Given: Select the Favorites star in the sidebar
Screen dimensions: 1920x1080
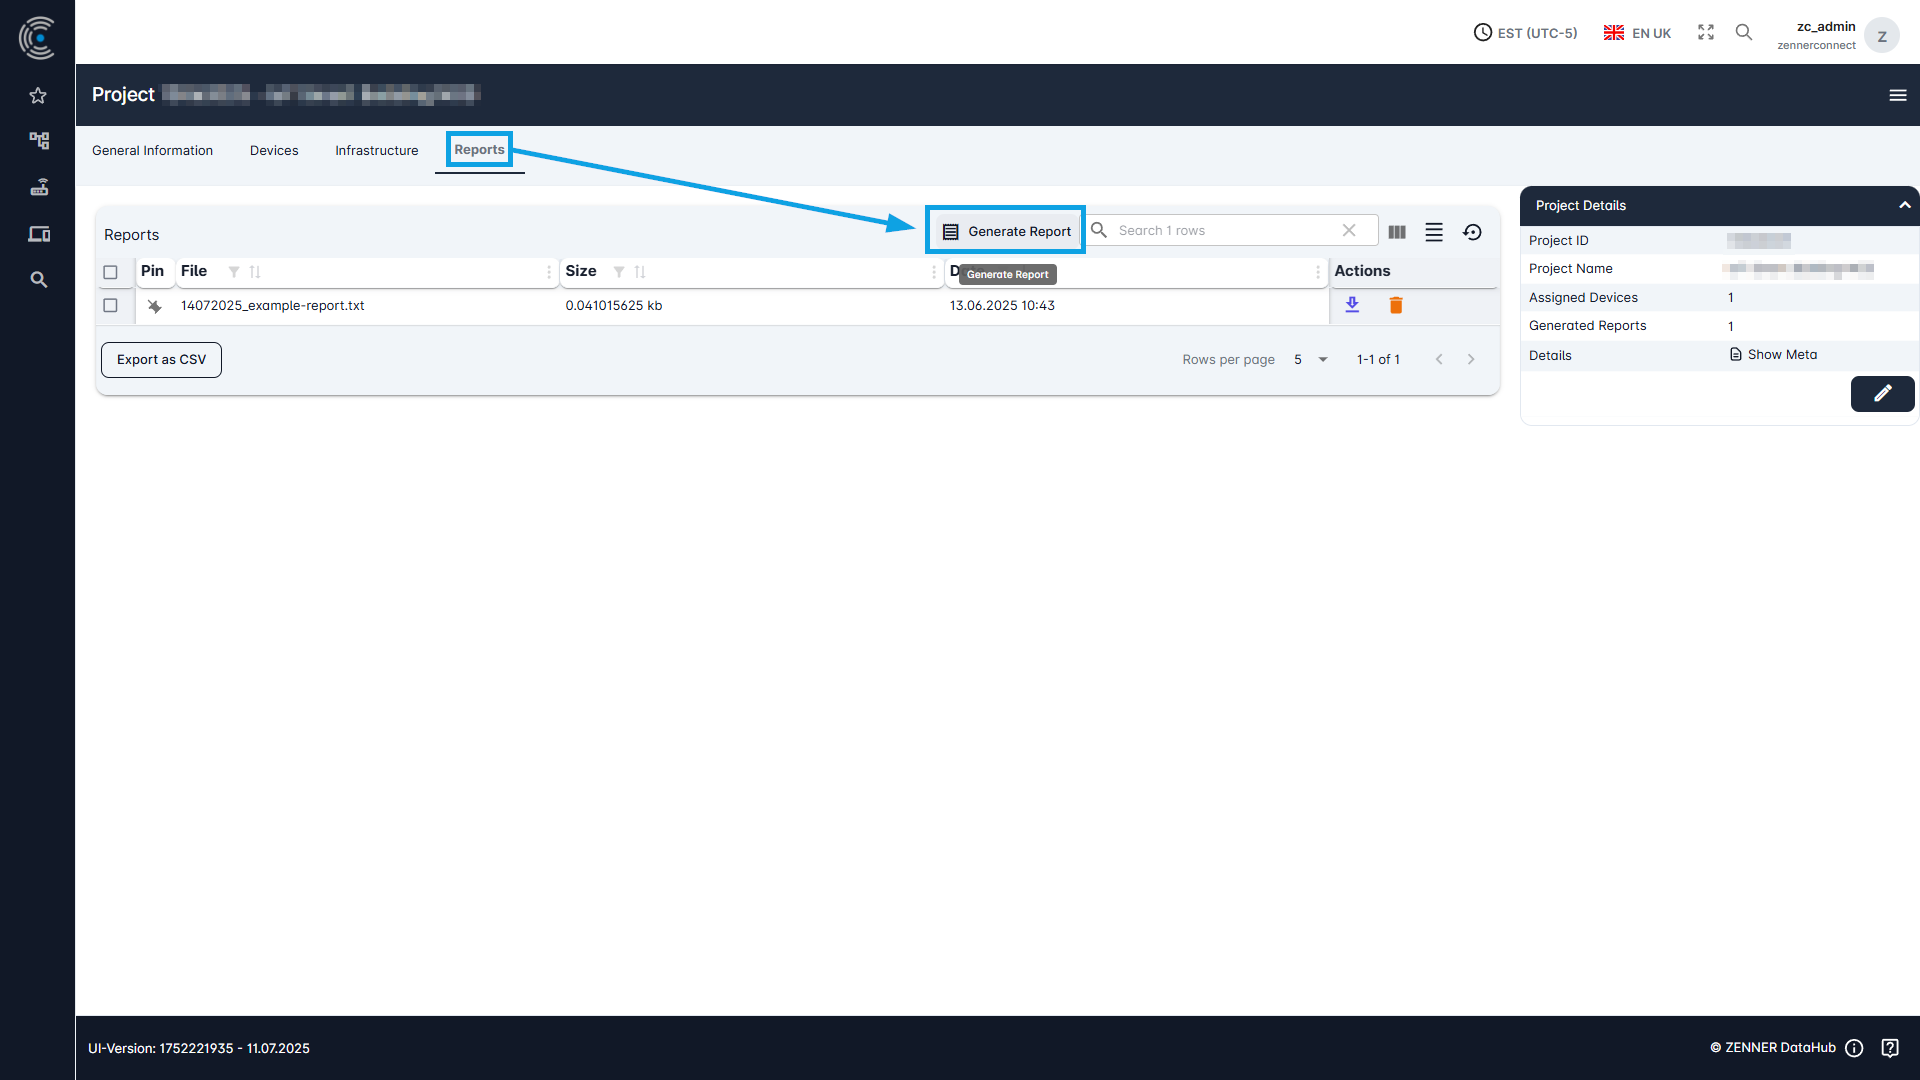Looking at the screenshot, I should coord(38,95).
